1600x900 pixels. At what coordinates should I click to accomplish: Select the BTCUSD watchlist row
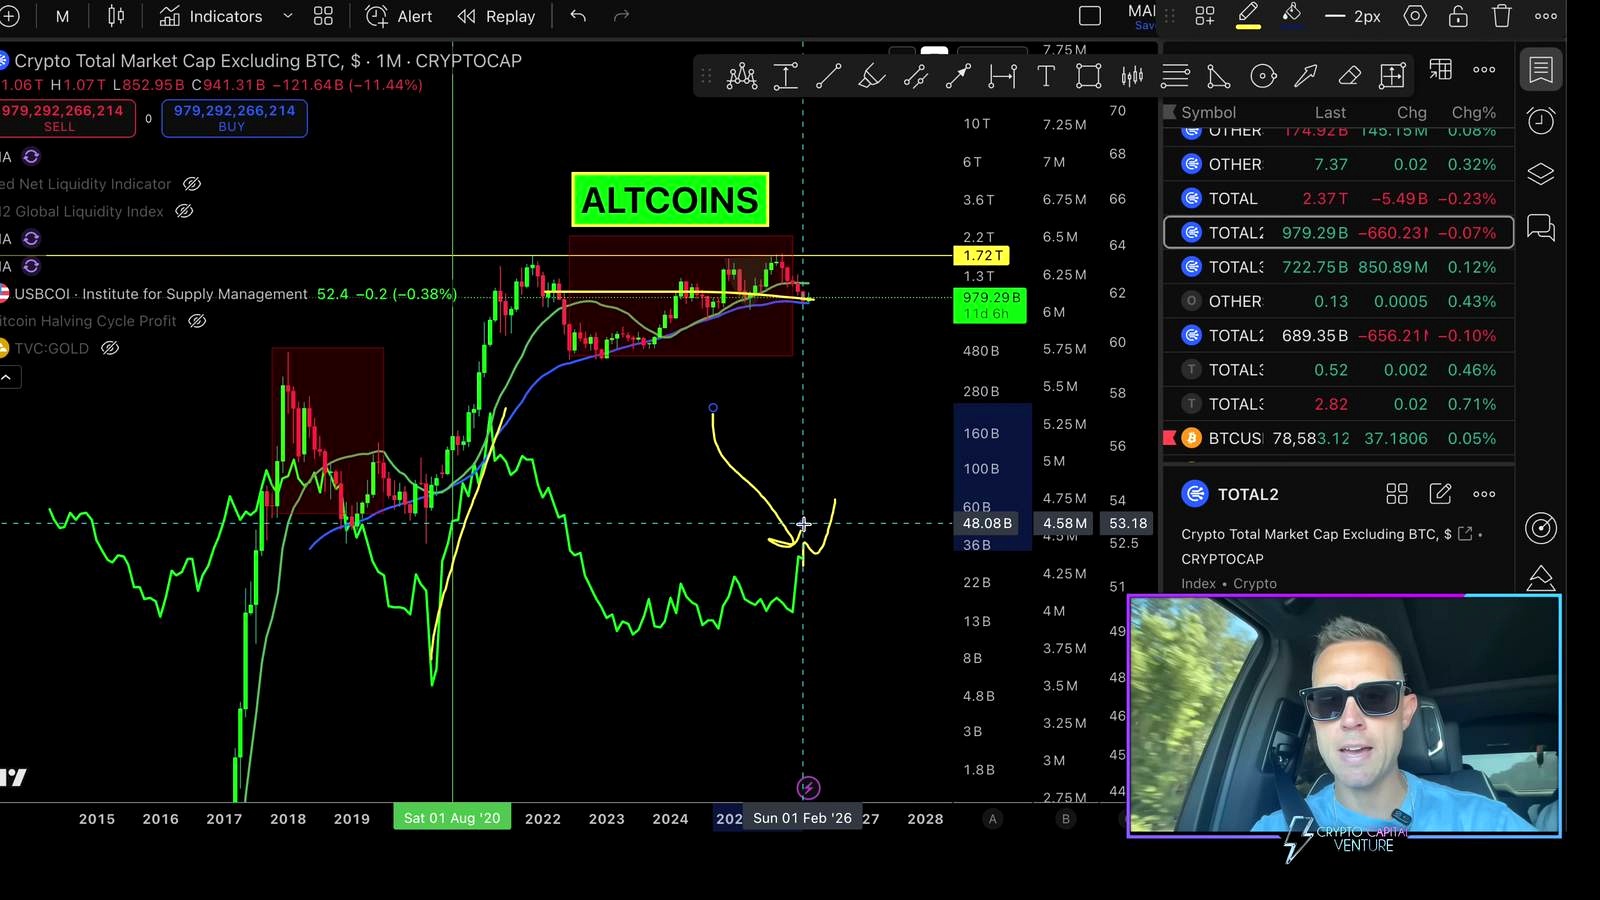click(x=1338, y=438)
